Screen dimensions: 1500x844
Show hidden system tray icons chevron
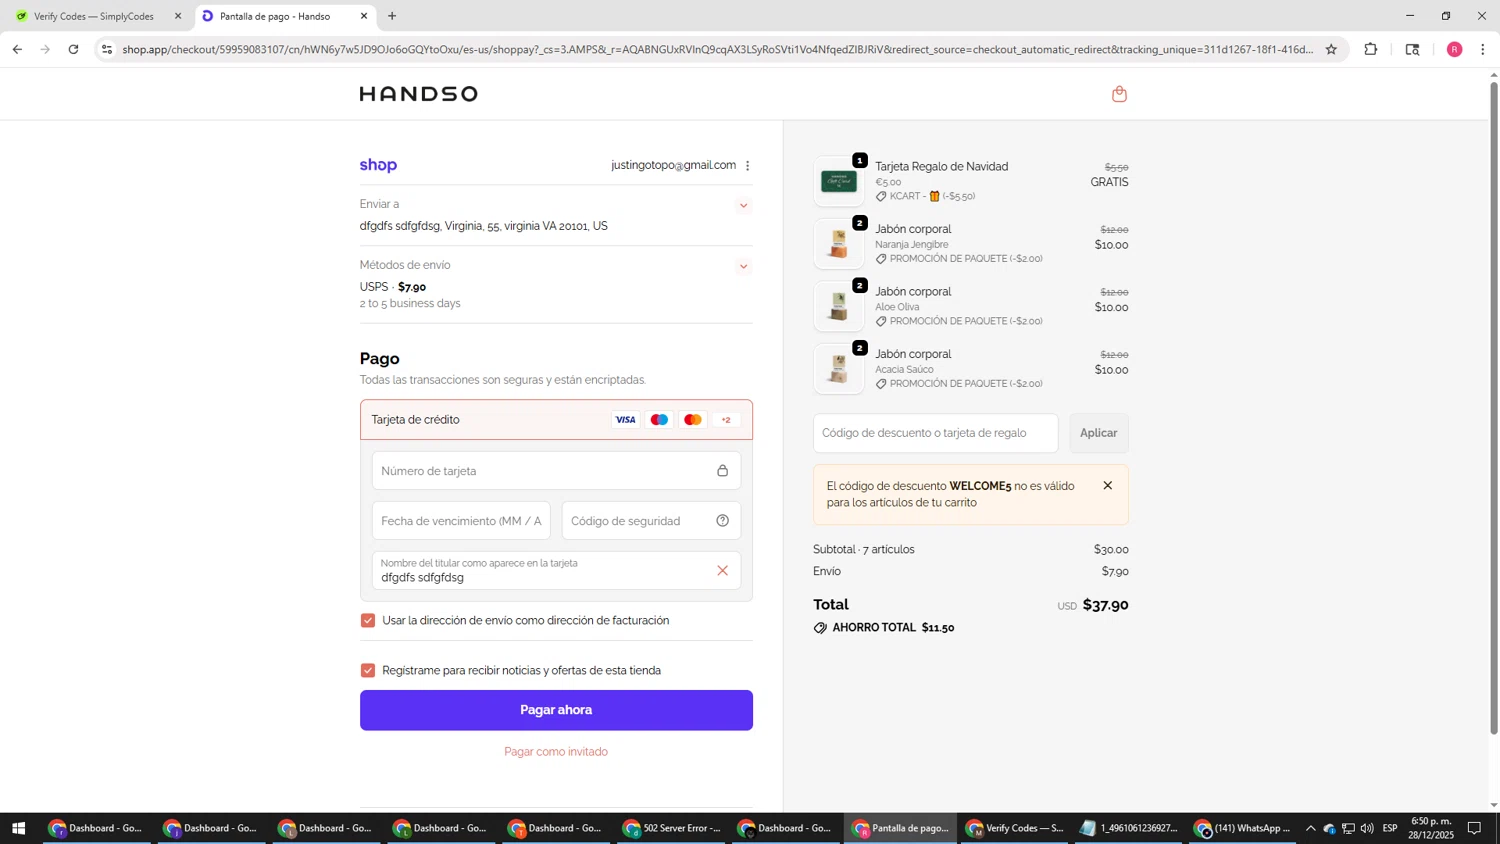(1310, 828)
